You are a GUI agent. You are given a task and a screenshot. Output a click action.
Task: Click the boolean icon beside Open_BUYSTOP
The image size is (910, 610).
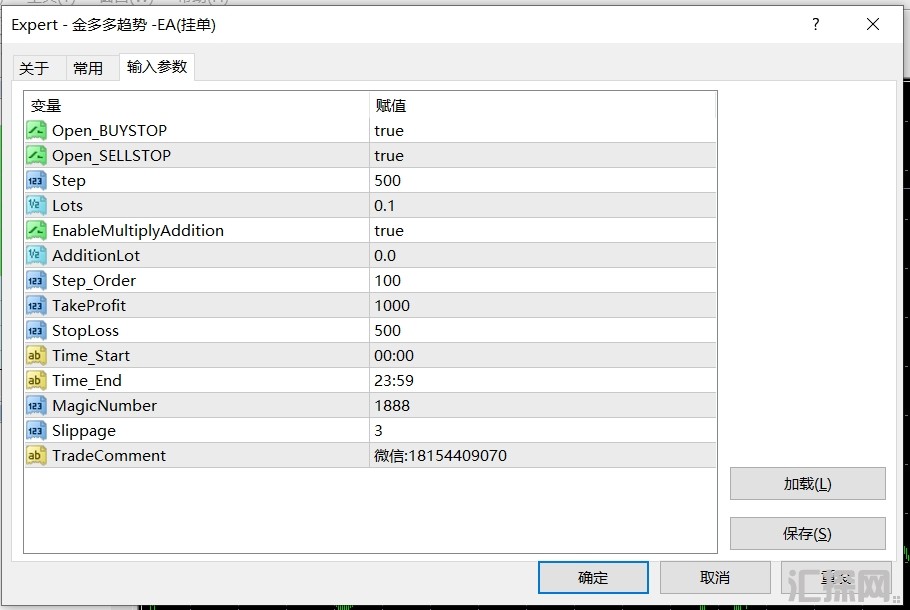click(36, 130)
